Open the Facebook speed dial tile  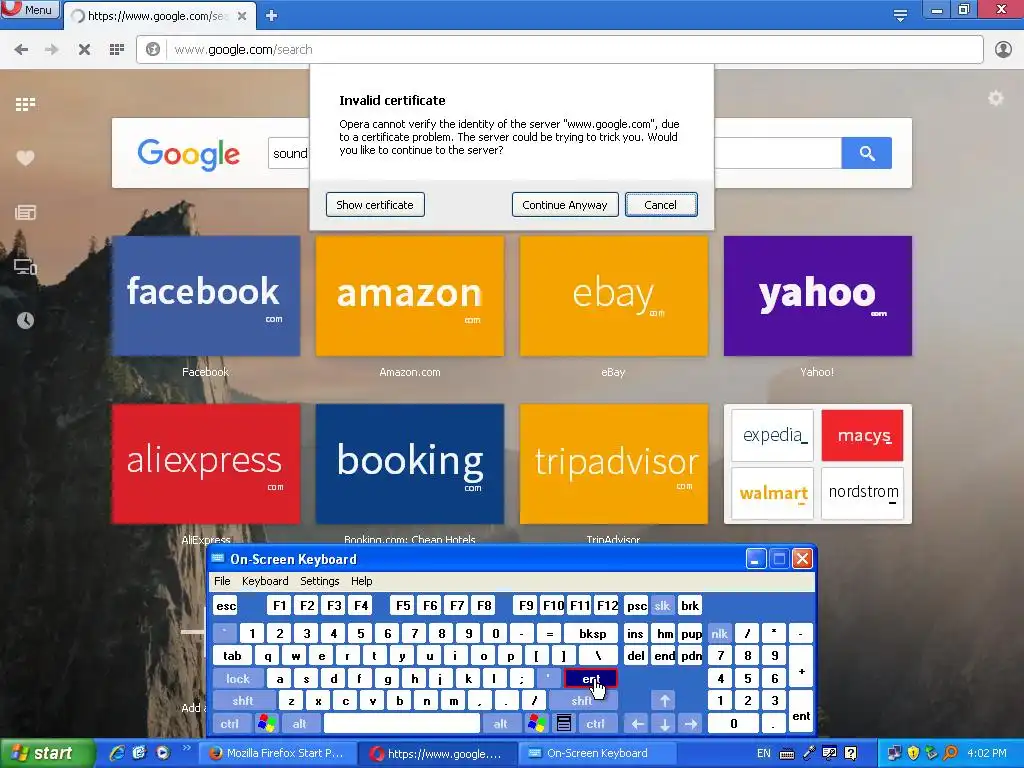(x=206, y=296)
